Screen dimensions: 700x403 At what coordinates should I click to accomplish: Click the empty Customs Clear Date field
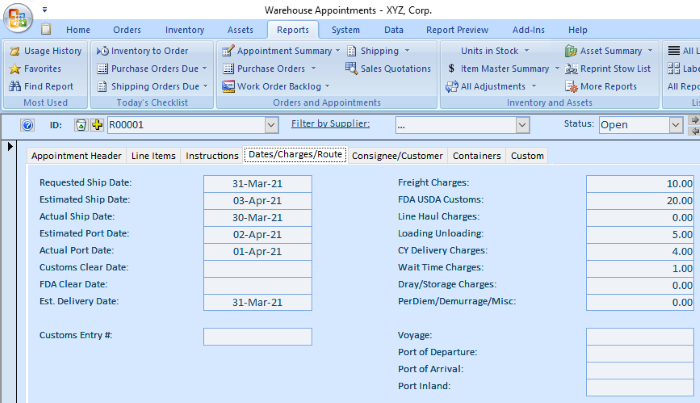coord(258,268)
